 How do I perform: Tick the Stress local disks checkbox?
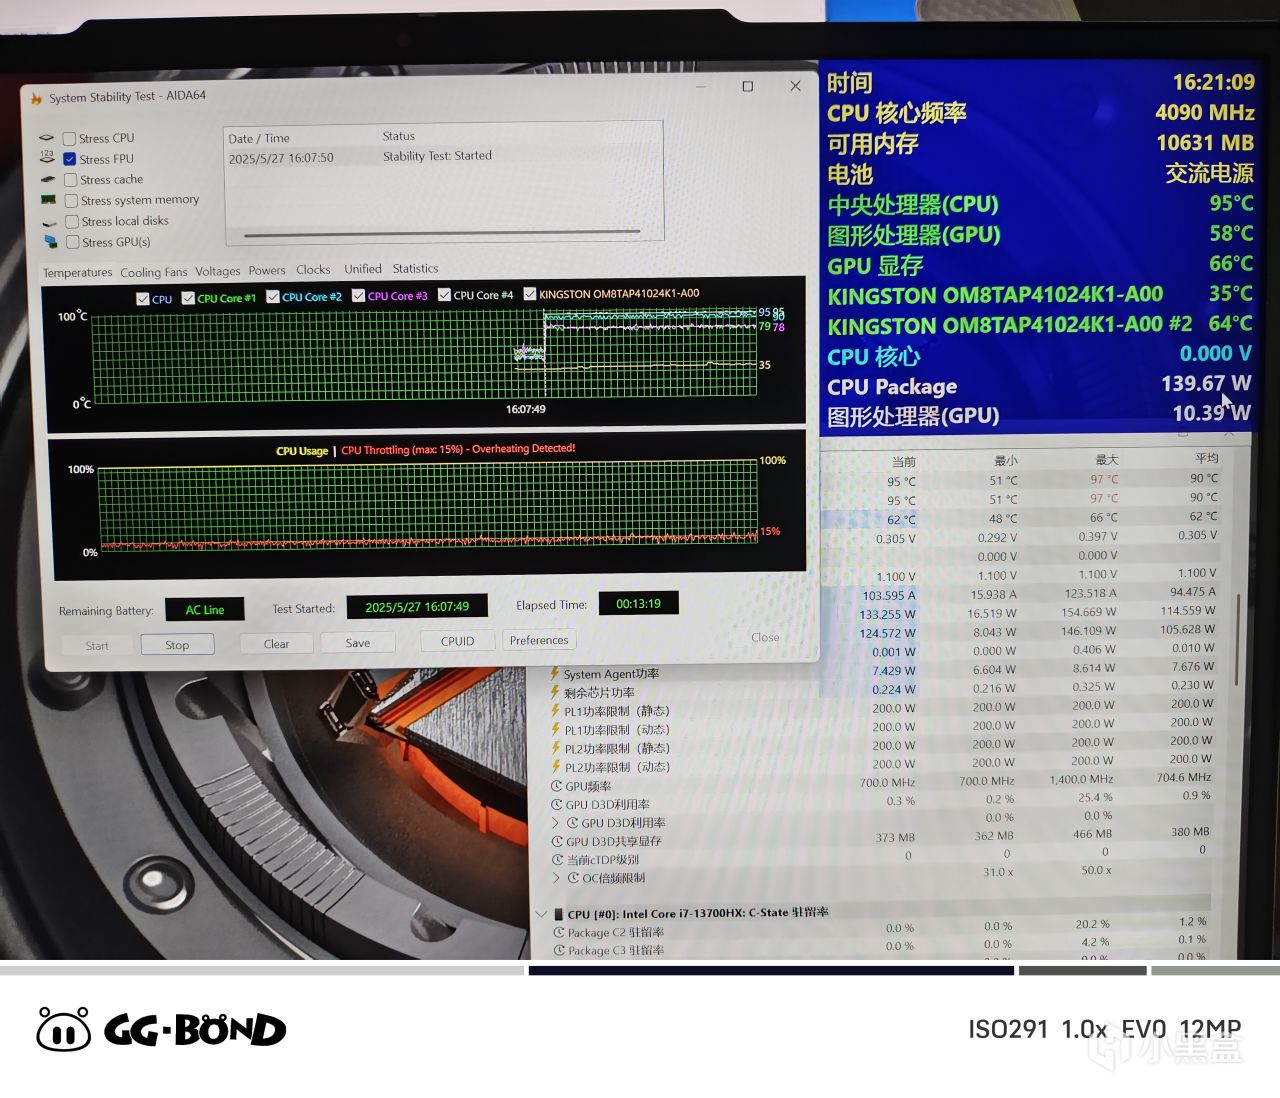click(72, 222)
